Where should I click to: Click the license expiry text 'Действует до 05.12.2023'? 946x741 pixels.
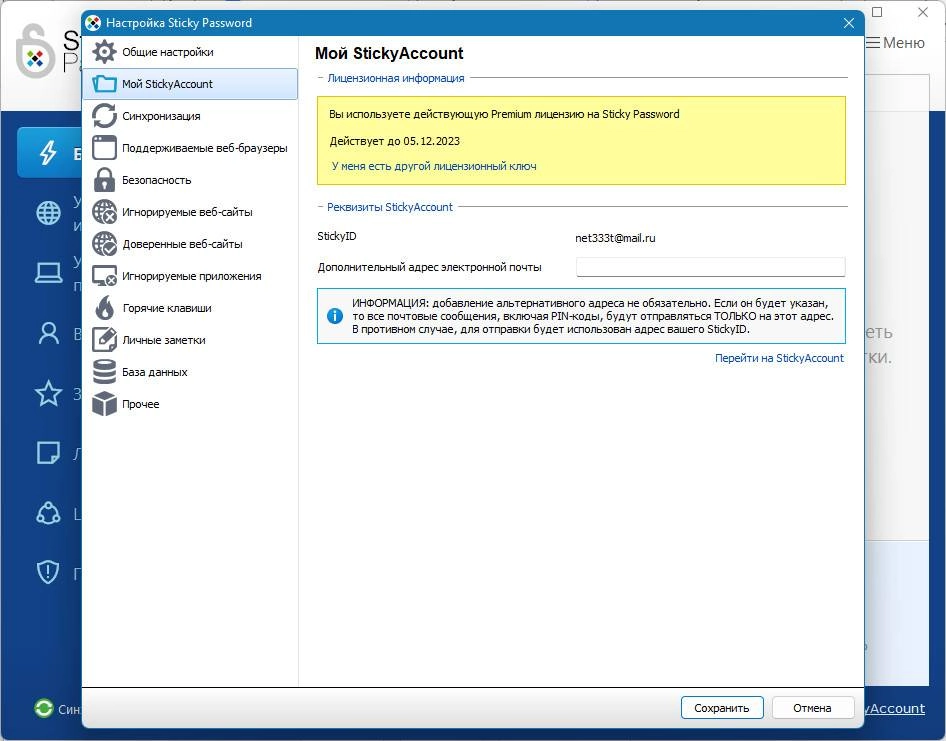(395, 141)
